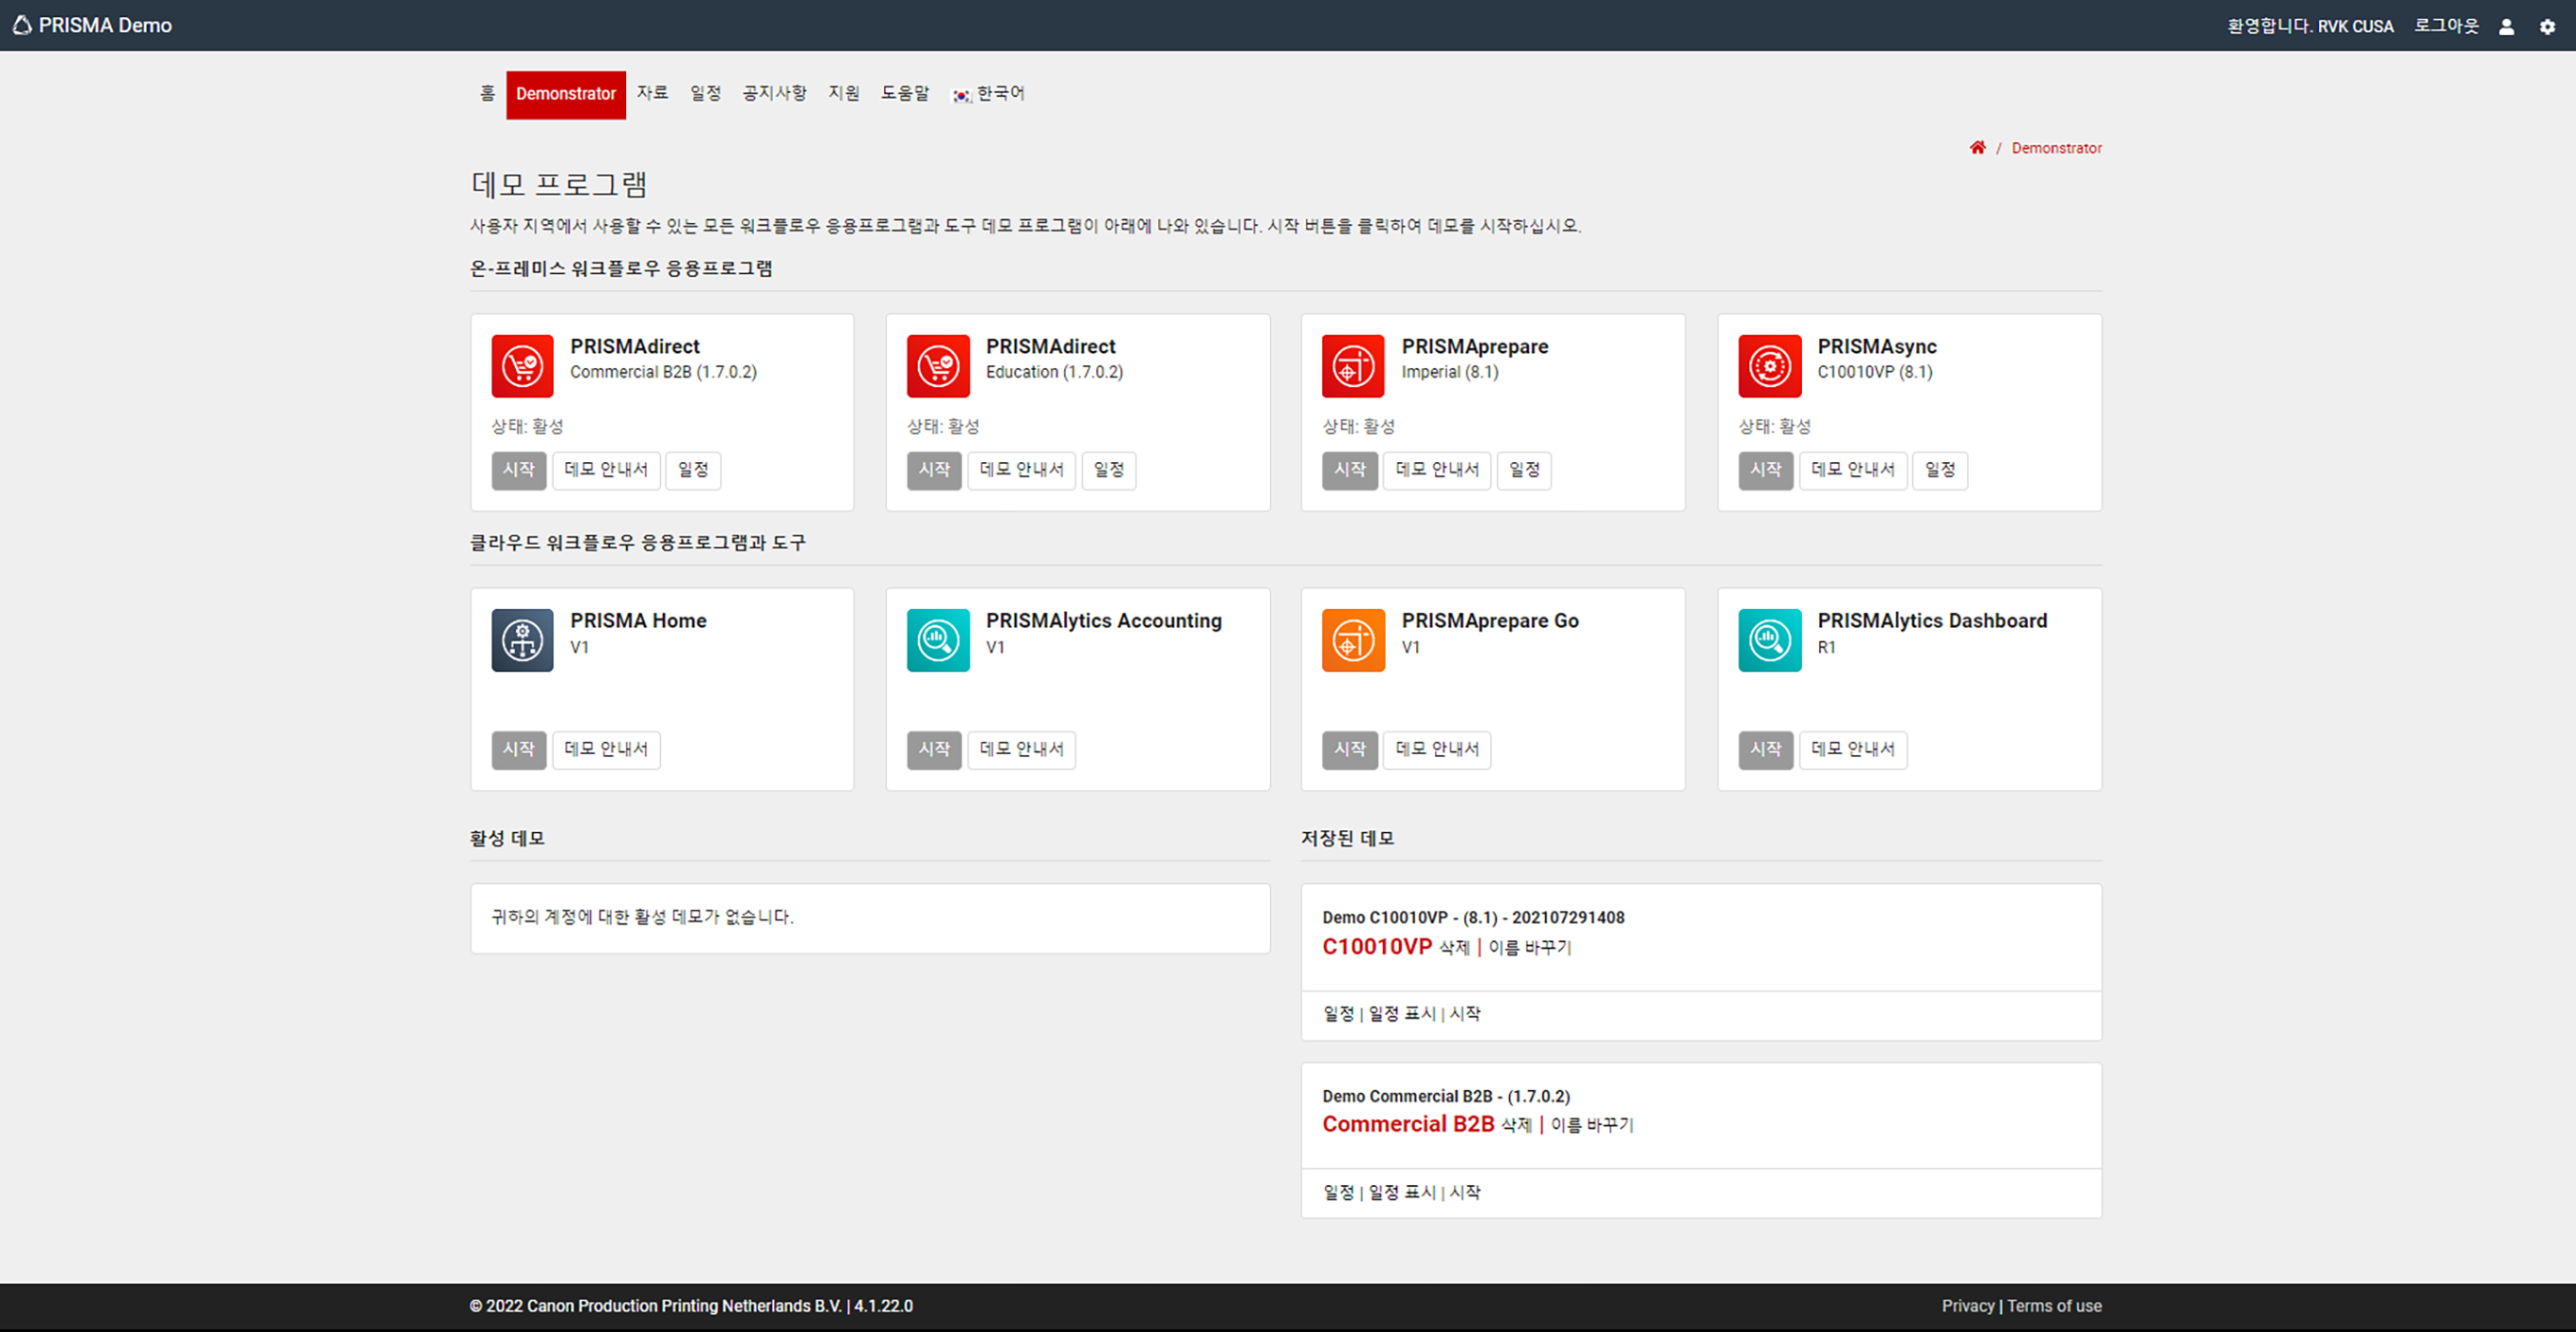Open the settings gear icon
This screenshot has width=2576, height=1332.
(2547, 27)
